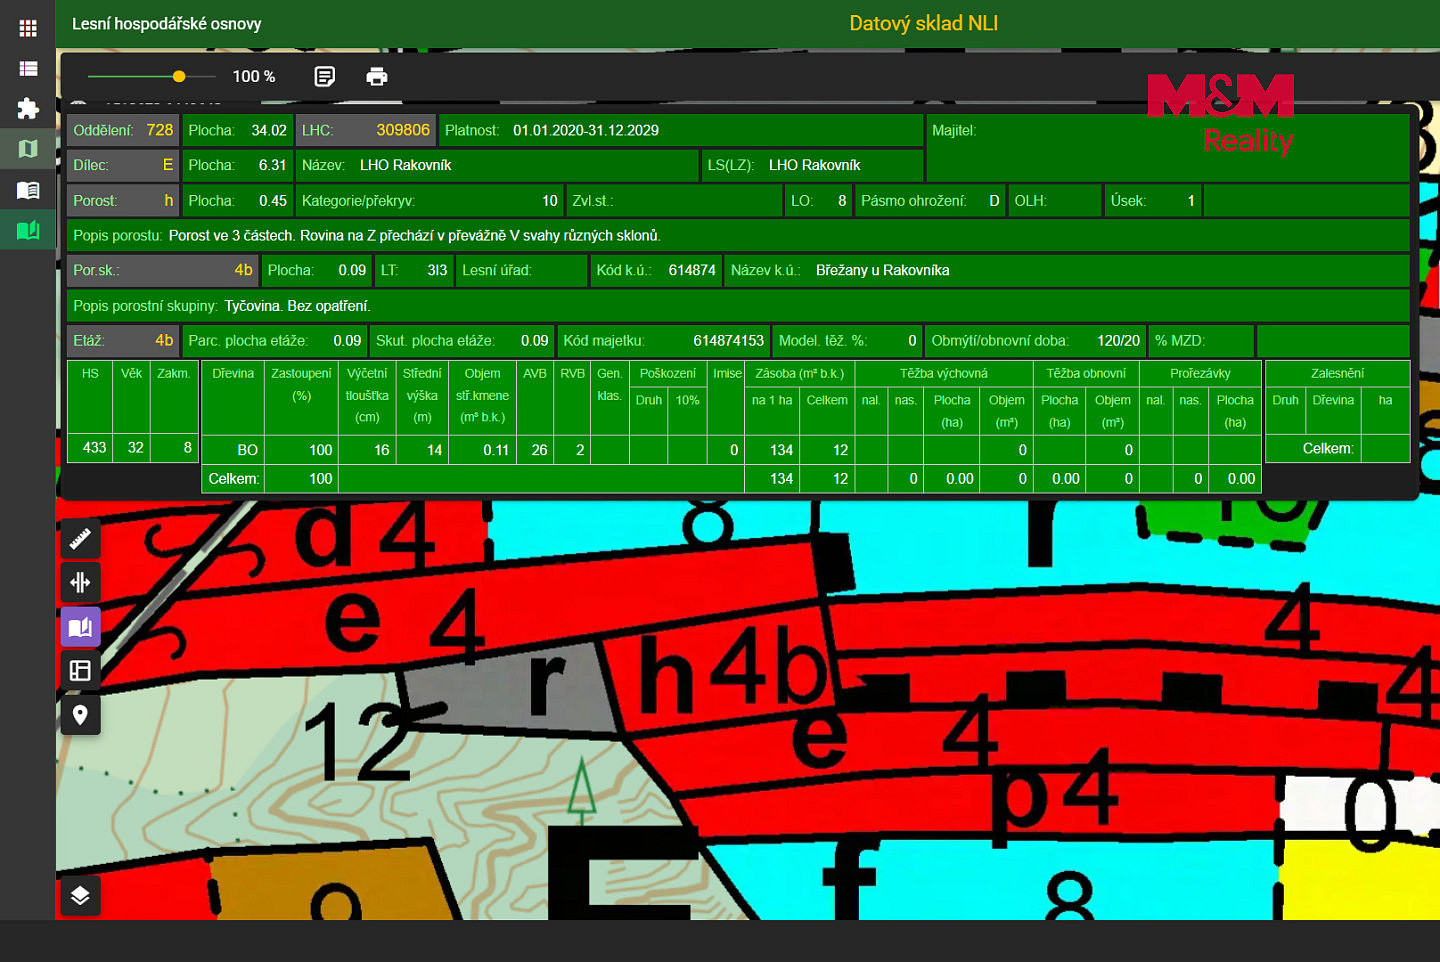This screenshot has height=962, width=1440.
Task: Select the green forest book sidebar icon
Action: click(28, 230)
